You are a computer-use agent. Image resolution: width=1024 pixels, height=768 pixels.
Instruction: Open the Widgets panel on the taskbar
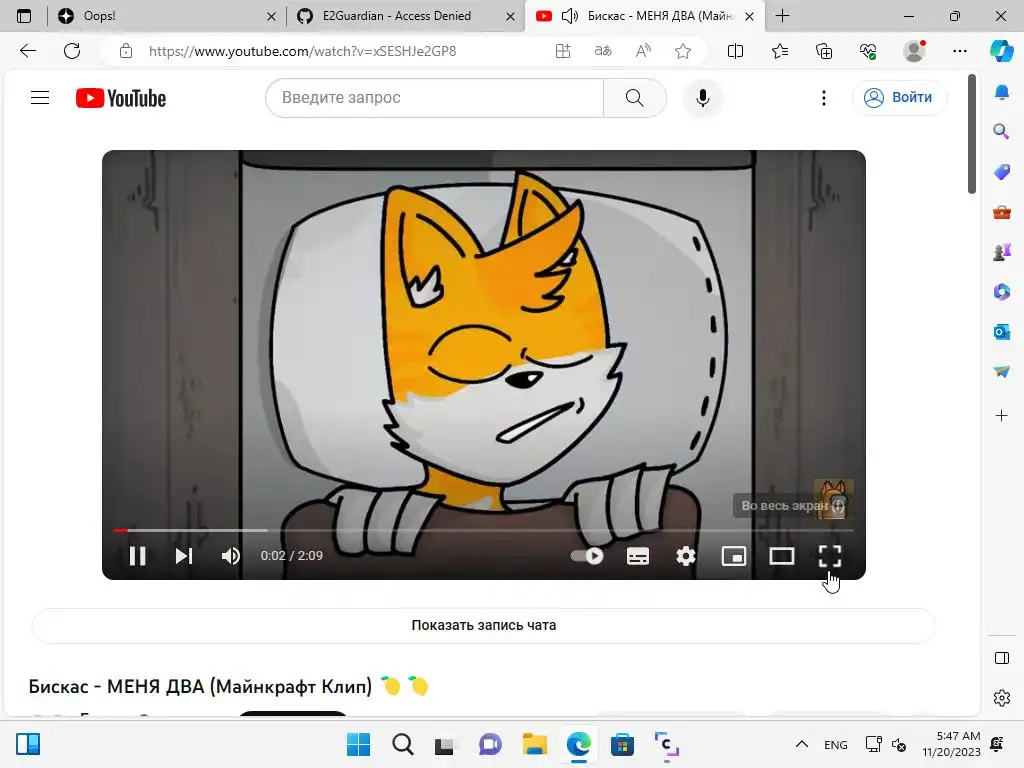(x=28, y=744)
